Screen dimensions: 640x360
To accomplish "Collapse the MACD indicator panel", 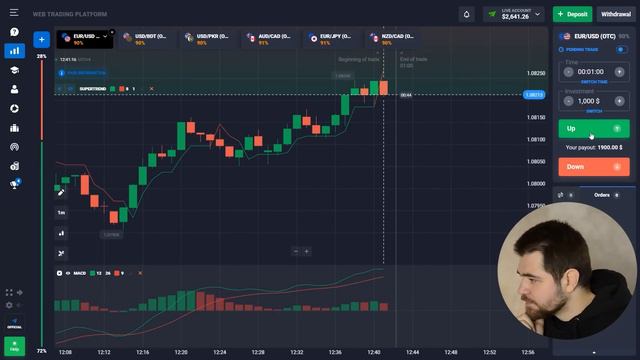I will pyautogui.click(x=60, y=273).
